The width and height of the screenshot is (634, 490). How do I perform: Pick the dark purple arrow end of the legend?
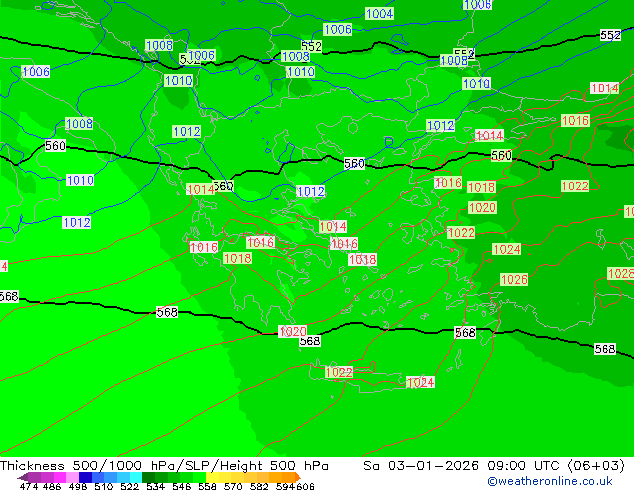23,477
